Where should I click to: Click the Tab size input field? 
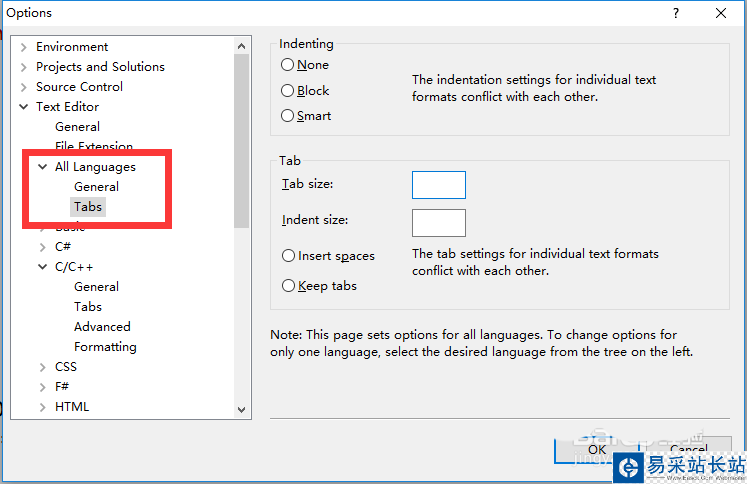pos(438,185)
